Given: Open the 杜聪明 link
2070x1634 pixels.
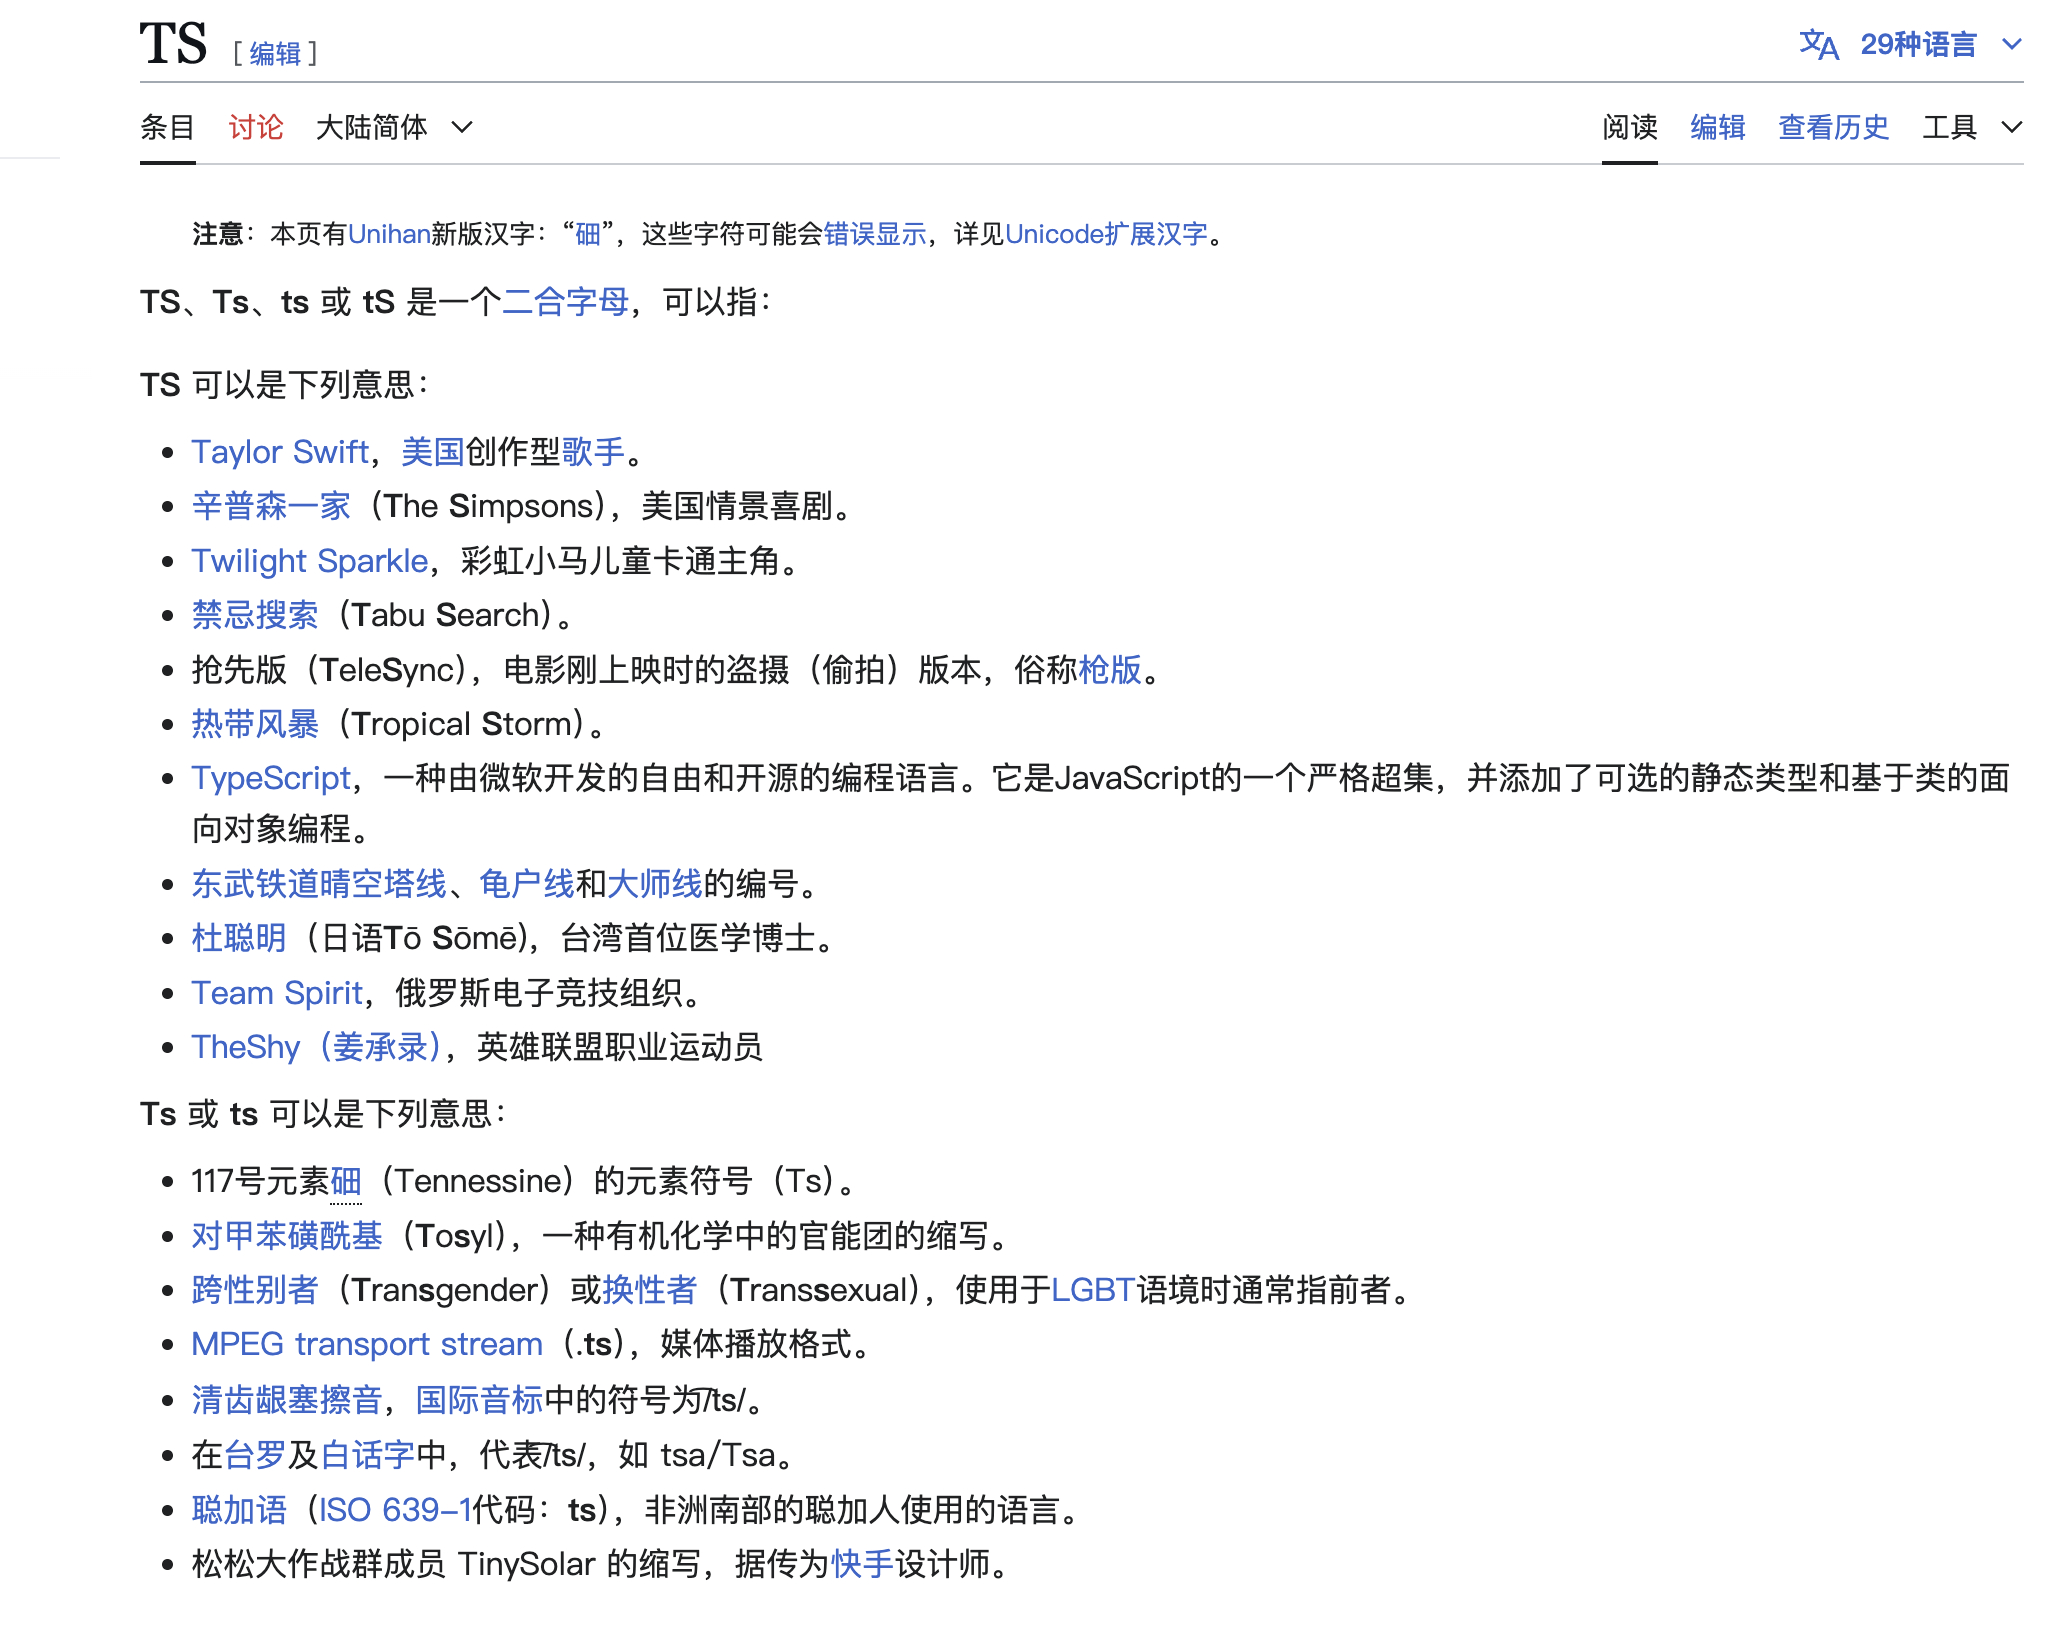Looking at the screenshot, I should click(239, 938).
